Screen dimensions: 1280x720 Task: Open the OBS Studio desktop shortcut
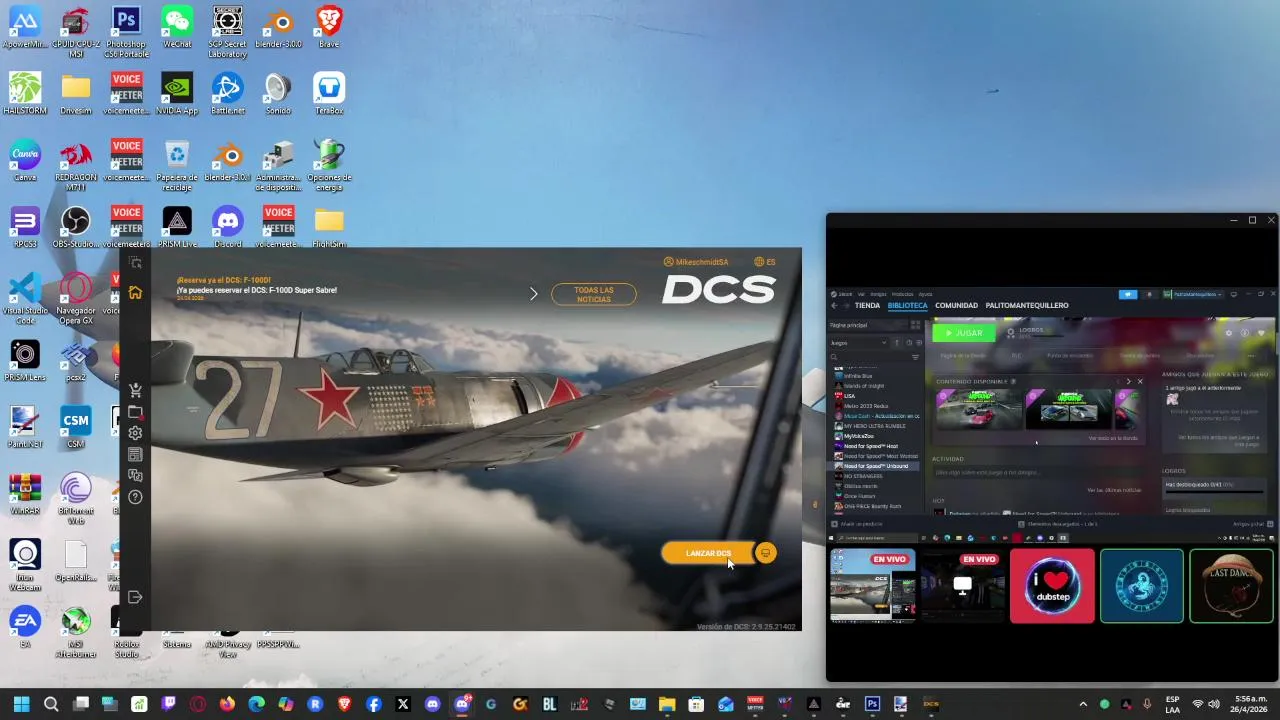[76, 228]
